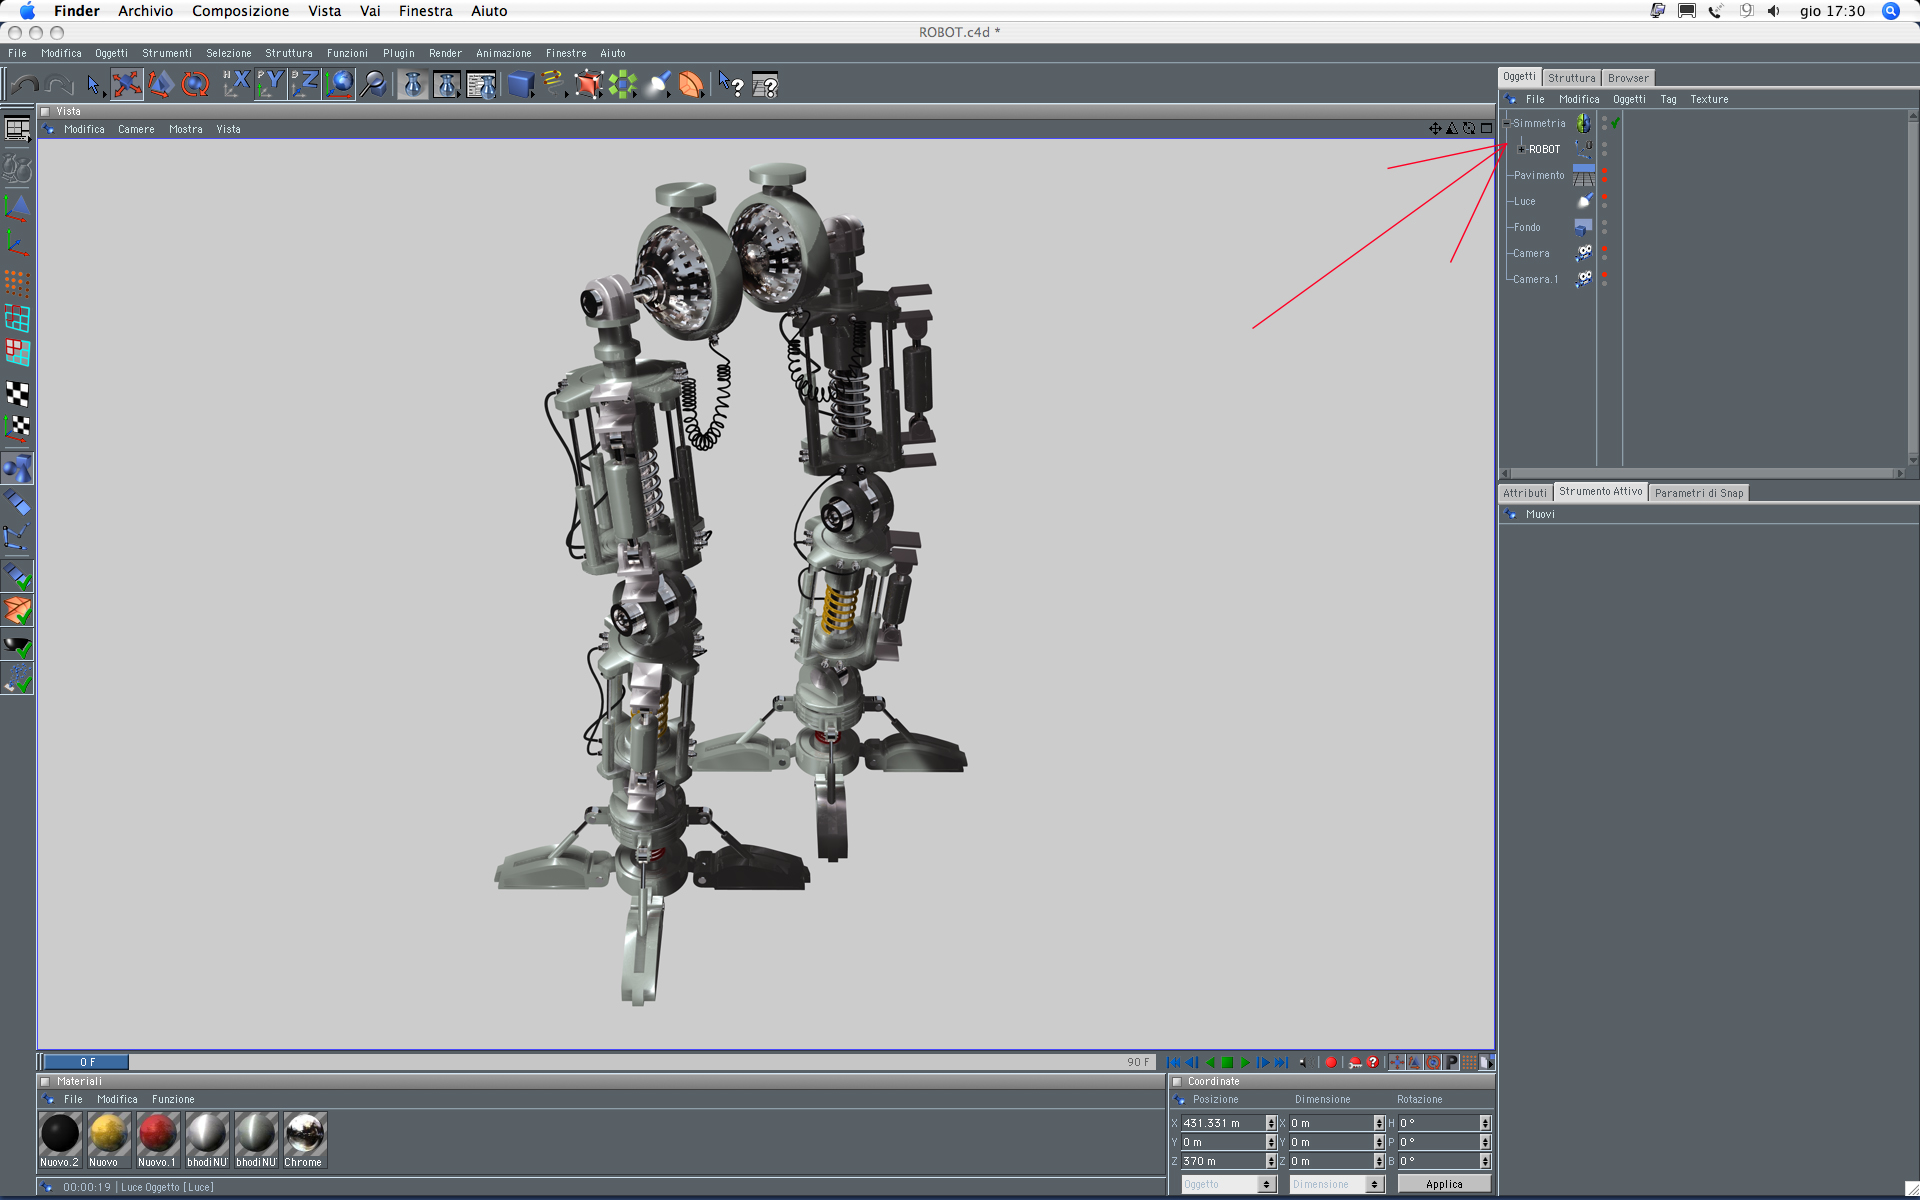Open the Dimensione dropdown below coordinates

pyautogui.click(x=1336, y=1184)
